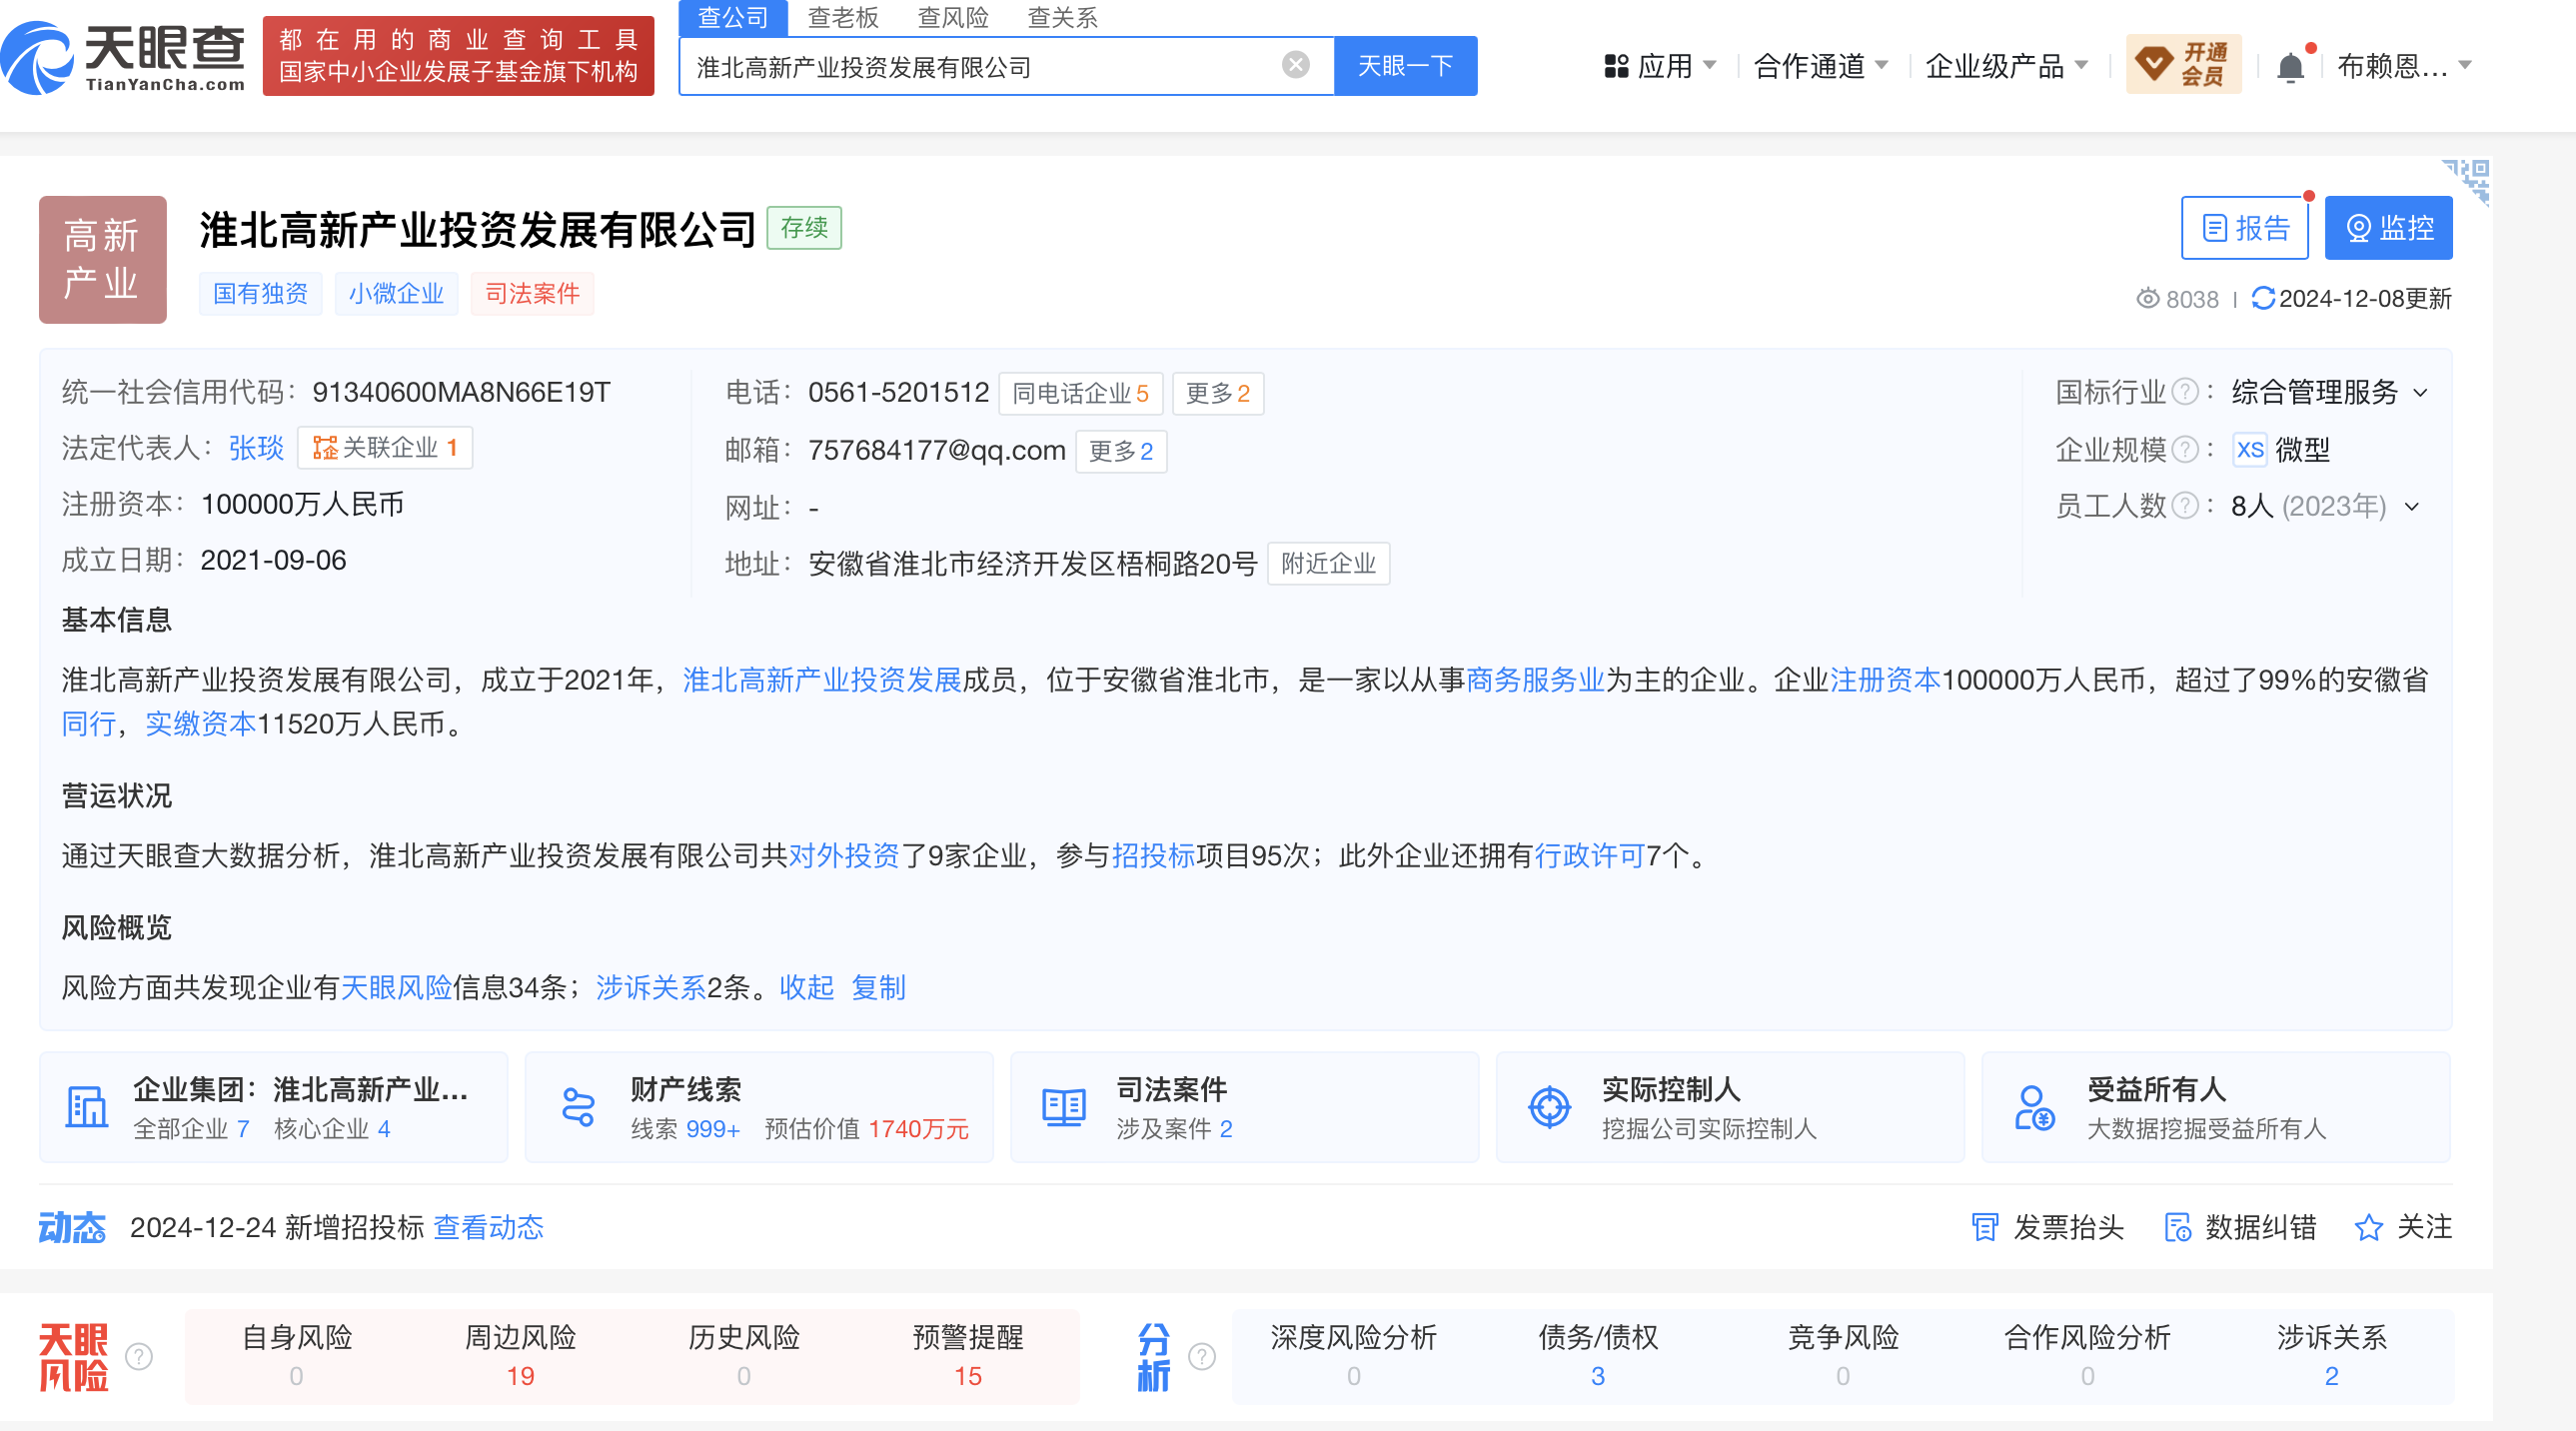The width and height of the screenshot is (2576, 1431).
Task: Switch to 查风险 search tab
Action: pos(952,17)
